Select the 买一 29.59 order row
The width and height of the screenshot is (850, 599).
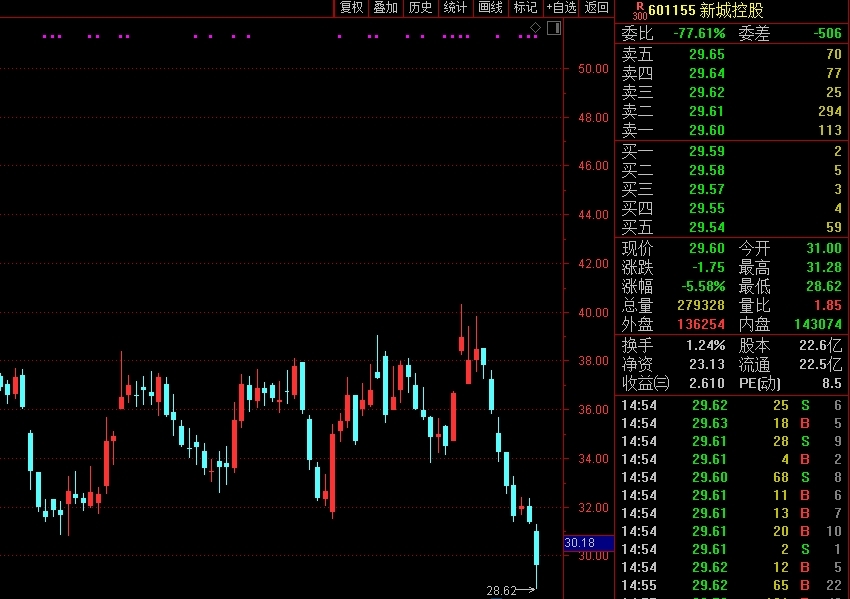click(x=731, y=151)
